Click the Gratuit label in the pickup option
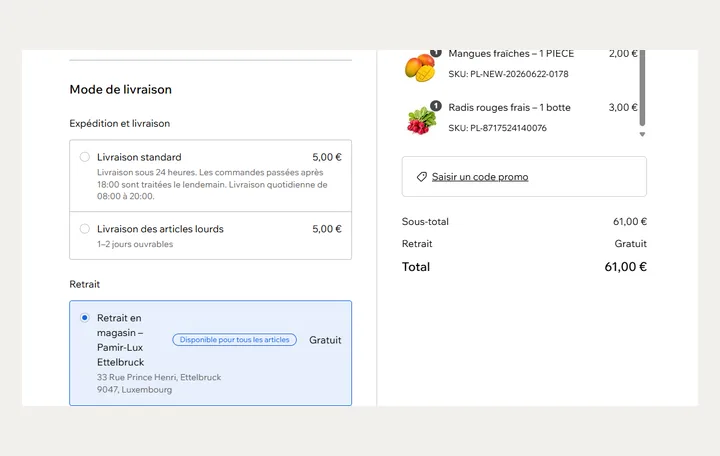The image size is (720, 456). click(325, 340)
